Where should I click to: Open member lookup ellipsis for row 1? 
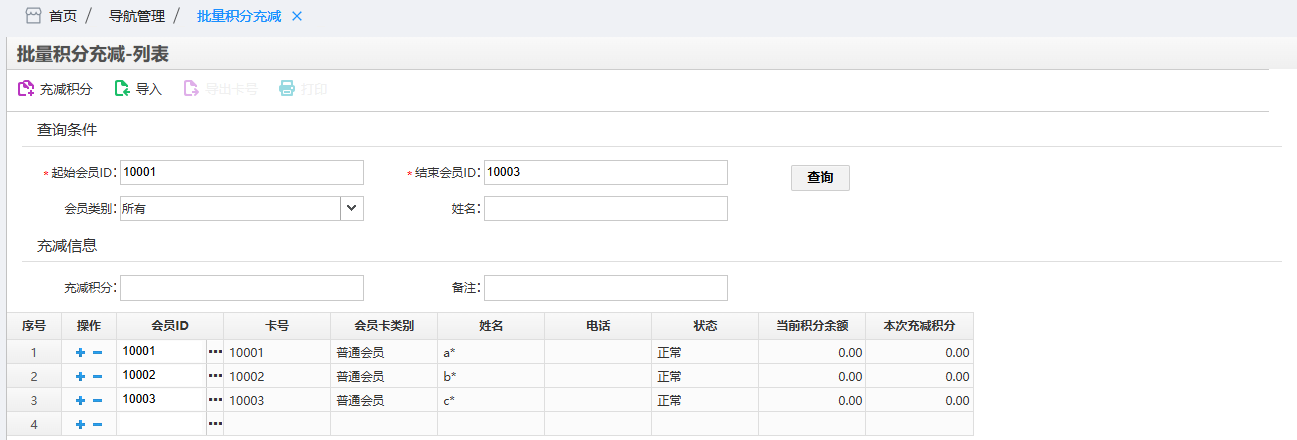pos(214,352)
